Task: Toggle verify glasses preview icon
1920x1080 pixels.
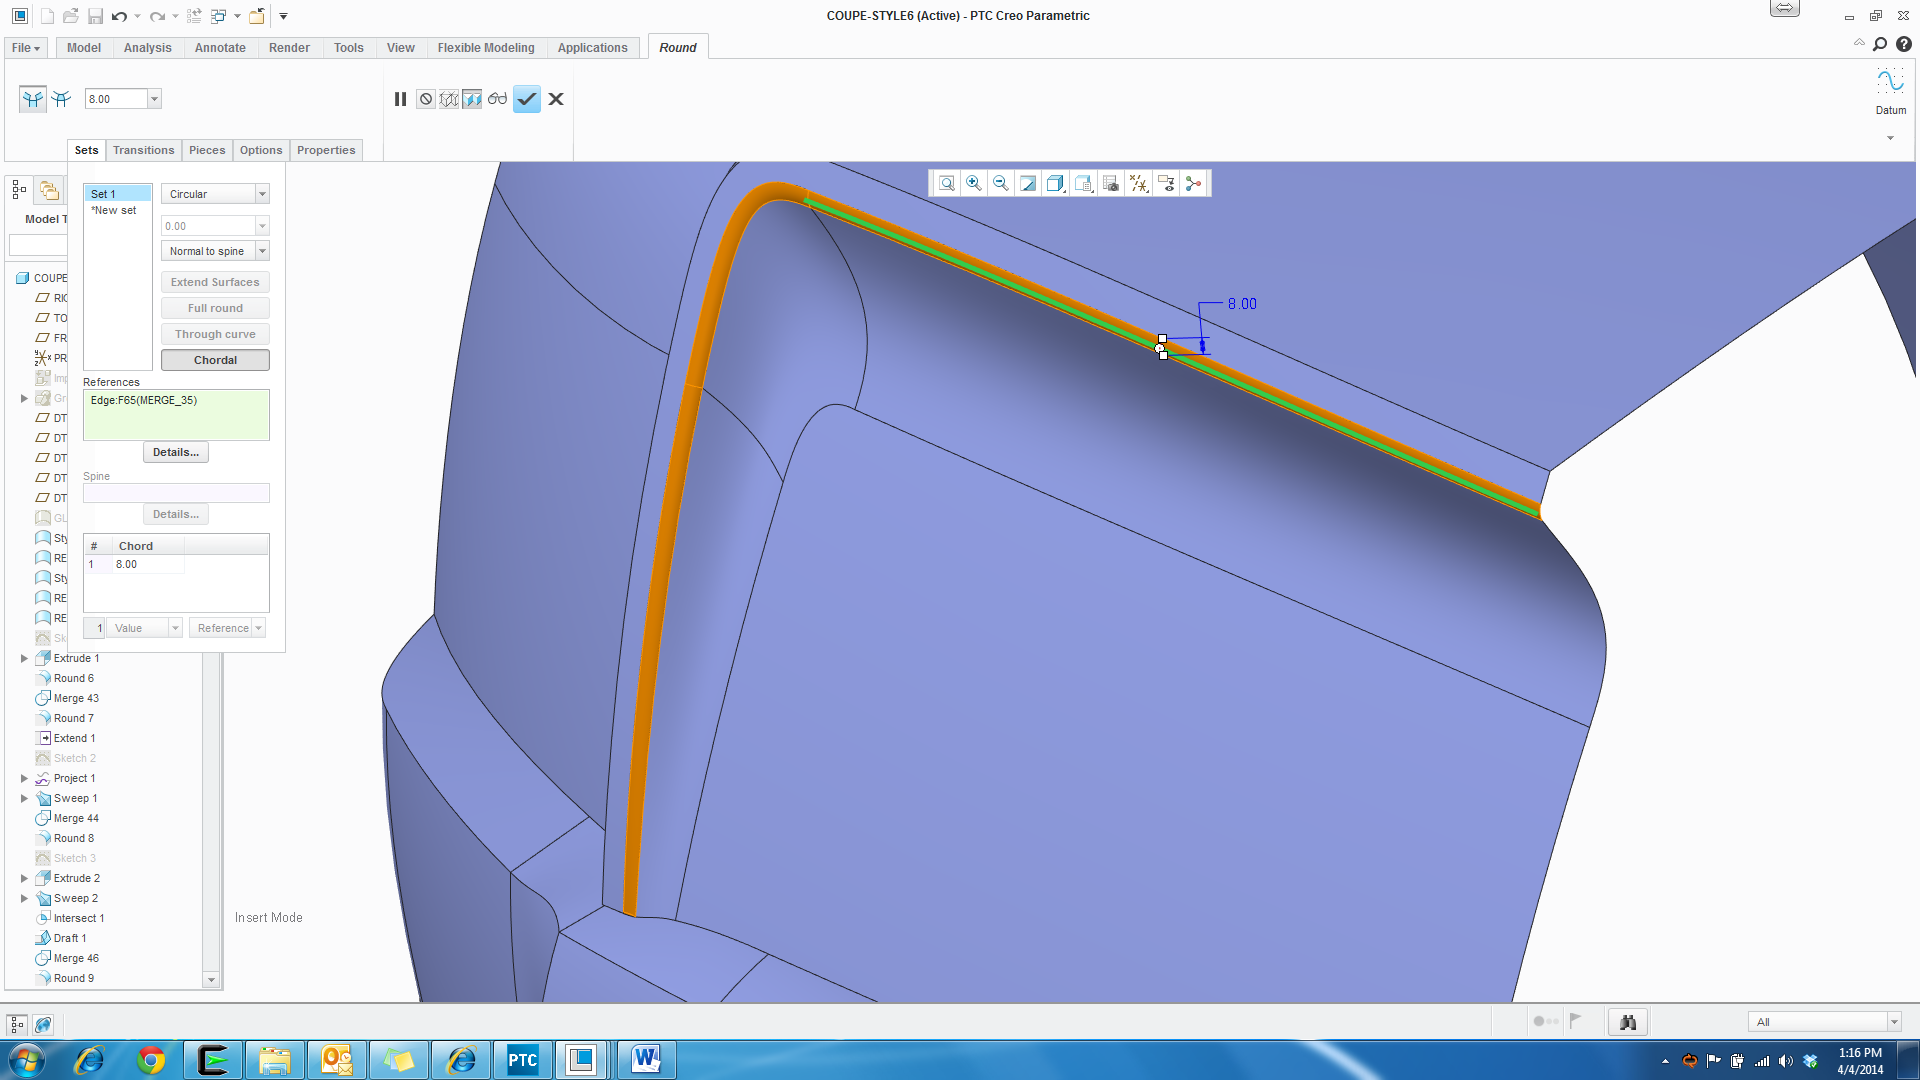Action: coord(497,99)
